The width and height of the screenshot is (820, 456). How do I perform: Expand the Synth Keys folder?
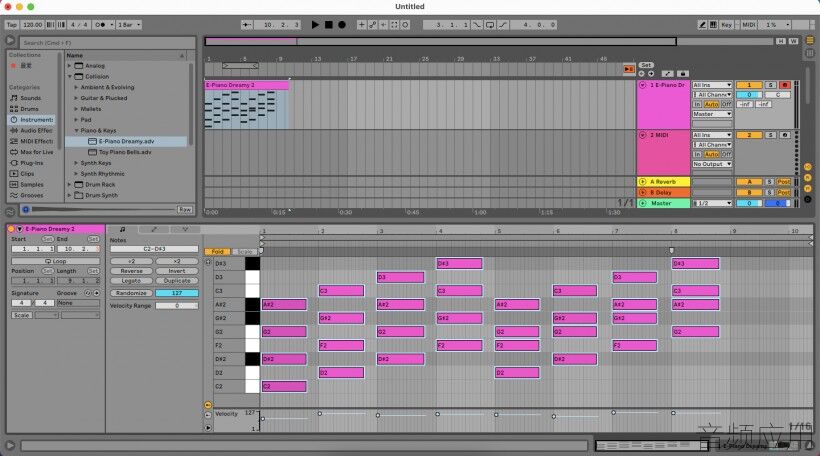click(76, 163)
